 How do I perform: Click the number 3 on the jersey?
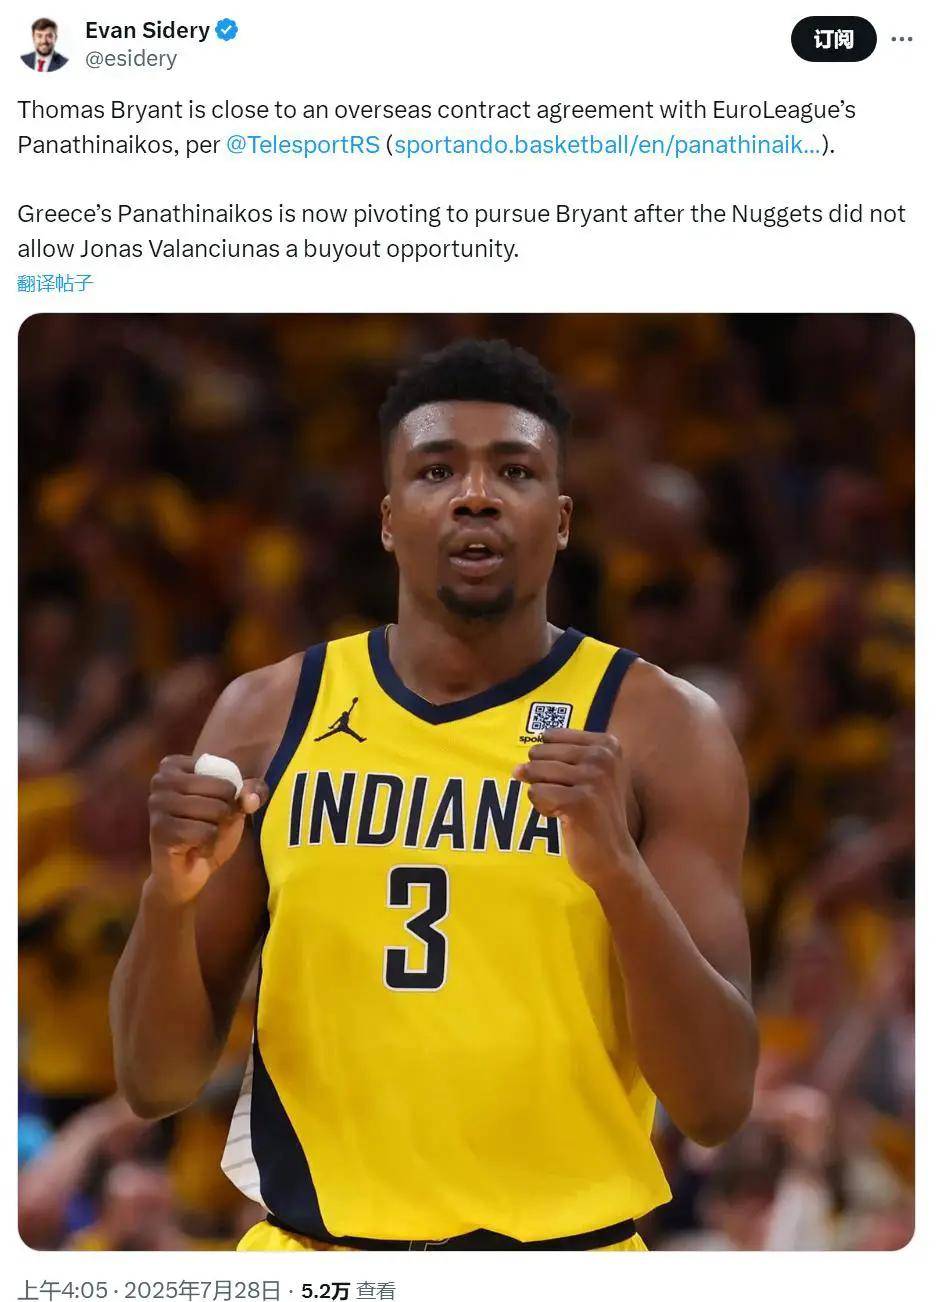[x=417, y=927]
